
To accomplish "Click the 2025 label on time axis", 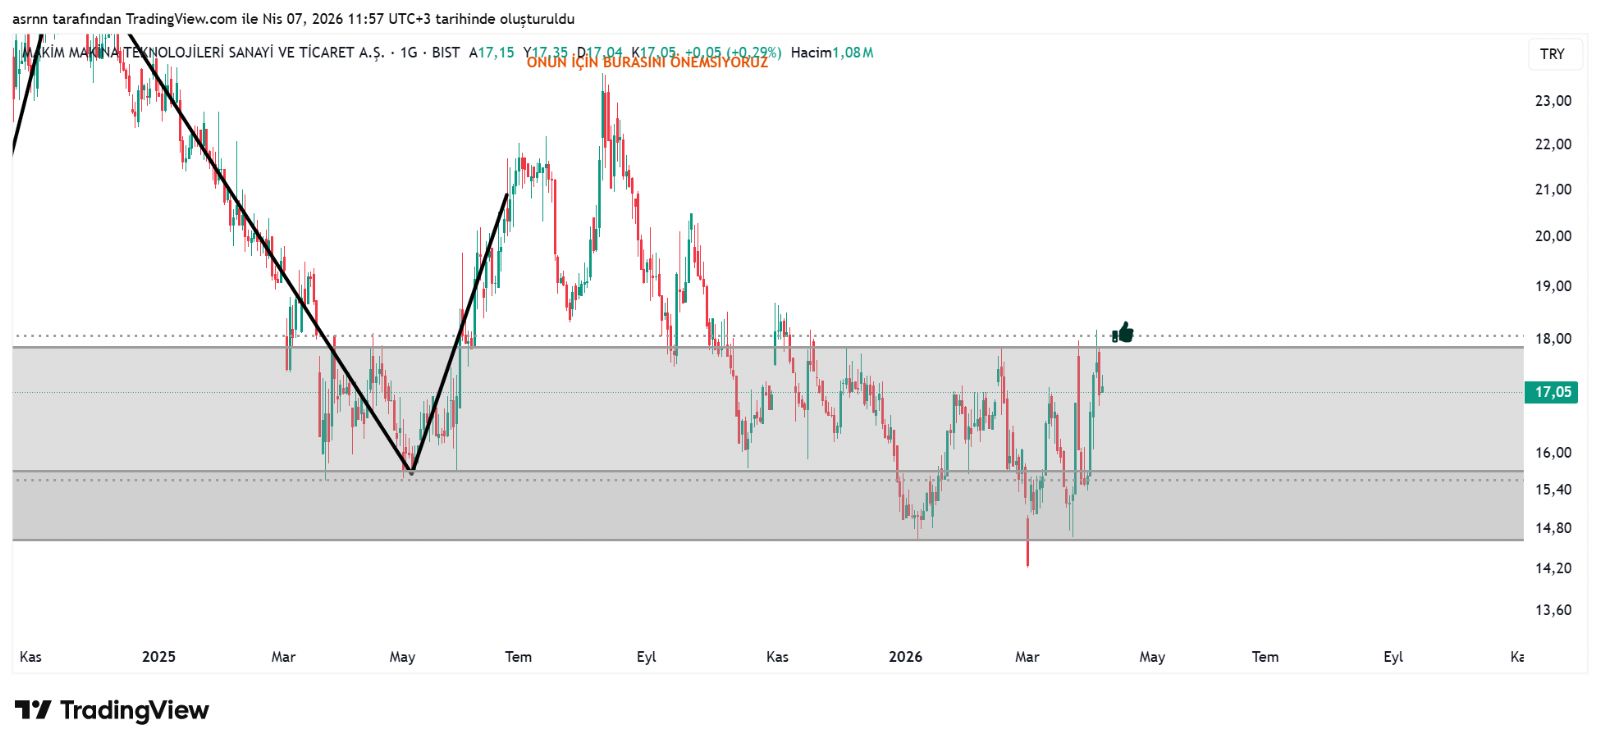I will [x=158, y=657].
